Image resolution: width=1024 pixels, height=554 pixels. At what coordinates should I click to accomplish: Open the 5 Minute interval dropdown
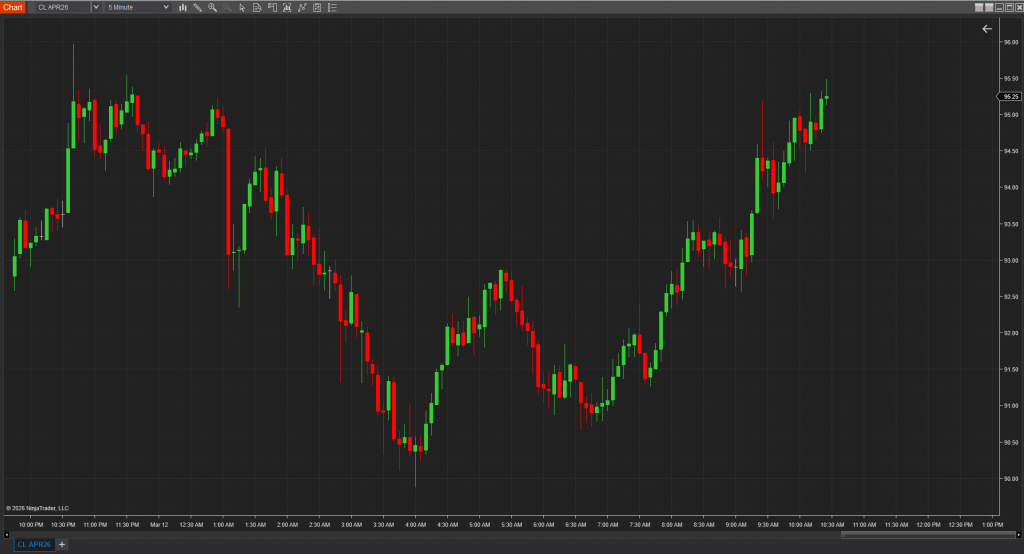(138, 7)
